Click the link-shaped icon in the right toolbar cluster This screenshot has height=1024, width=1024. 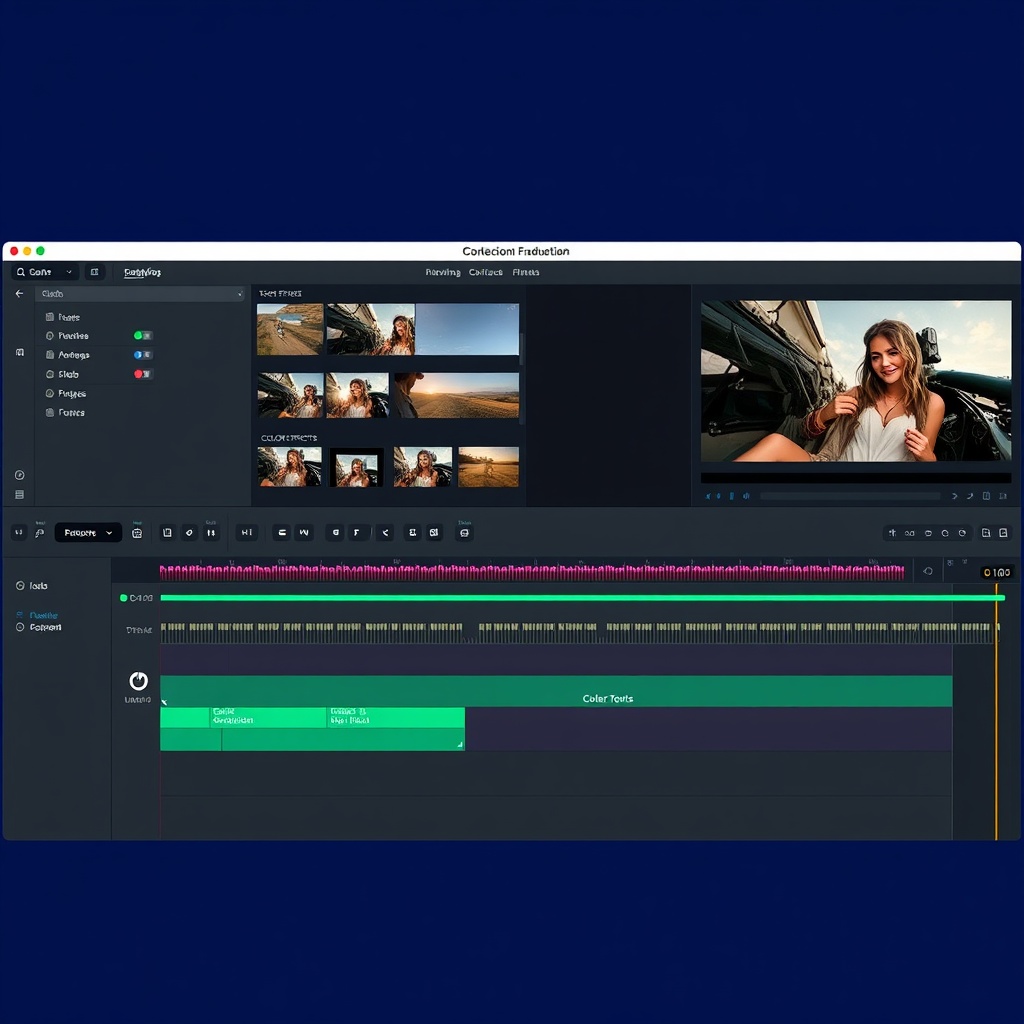pos(910,534)
